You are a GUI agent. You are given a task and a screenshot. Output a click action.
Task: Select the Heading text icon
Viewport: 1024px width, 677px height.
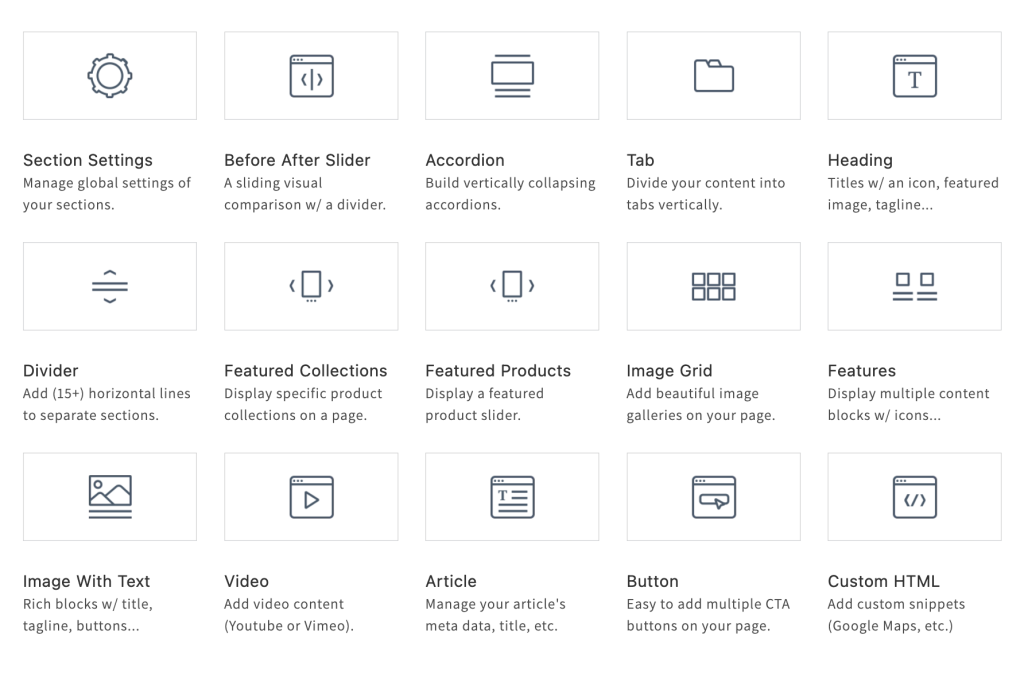coord(914,76)
